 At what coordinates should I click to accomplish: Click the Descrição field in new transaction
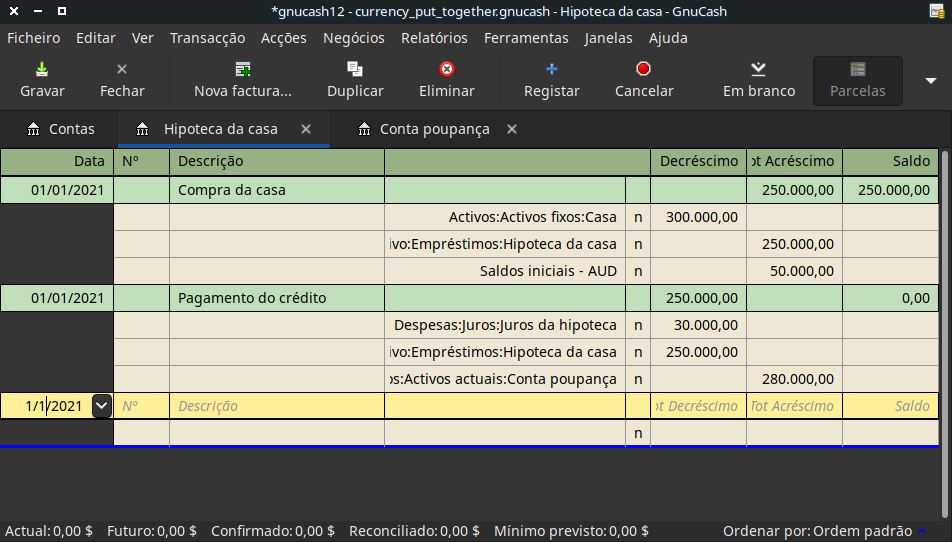coord(276,406)
